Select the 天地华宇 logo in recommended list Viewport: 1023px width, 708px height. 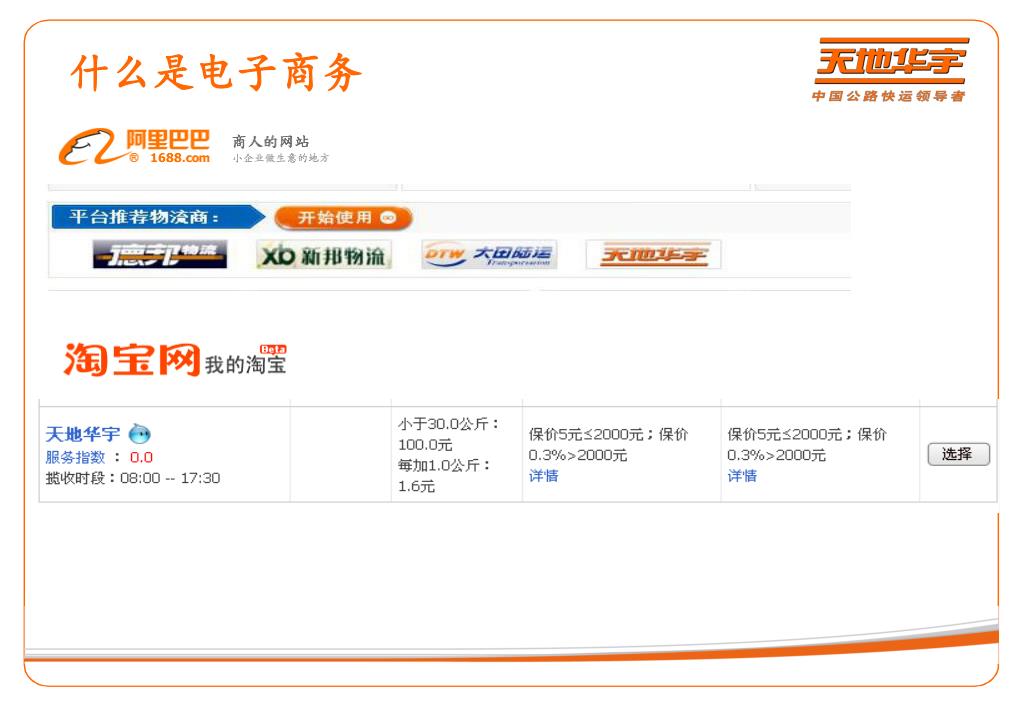pos(653,254)
